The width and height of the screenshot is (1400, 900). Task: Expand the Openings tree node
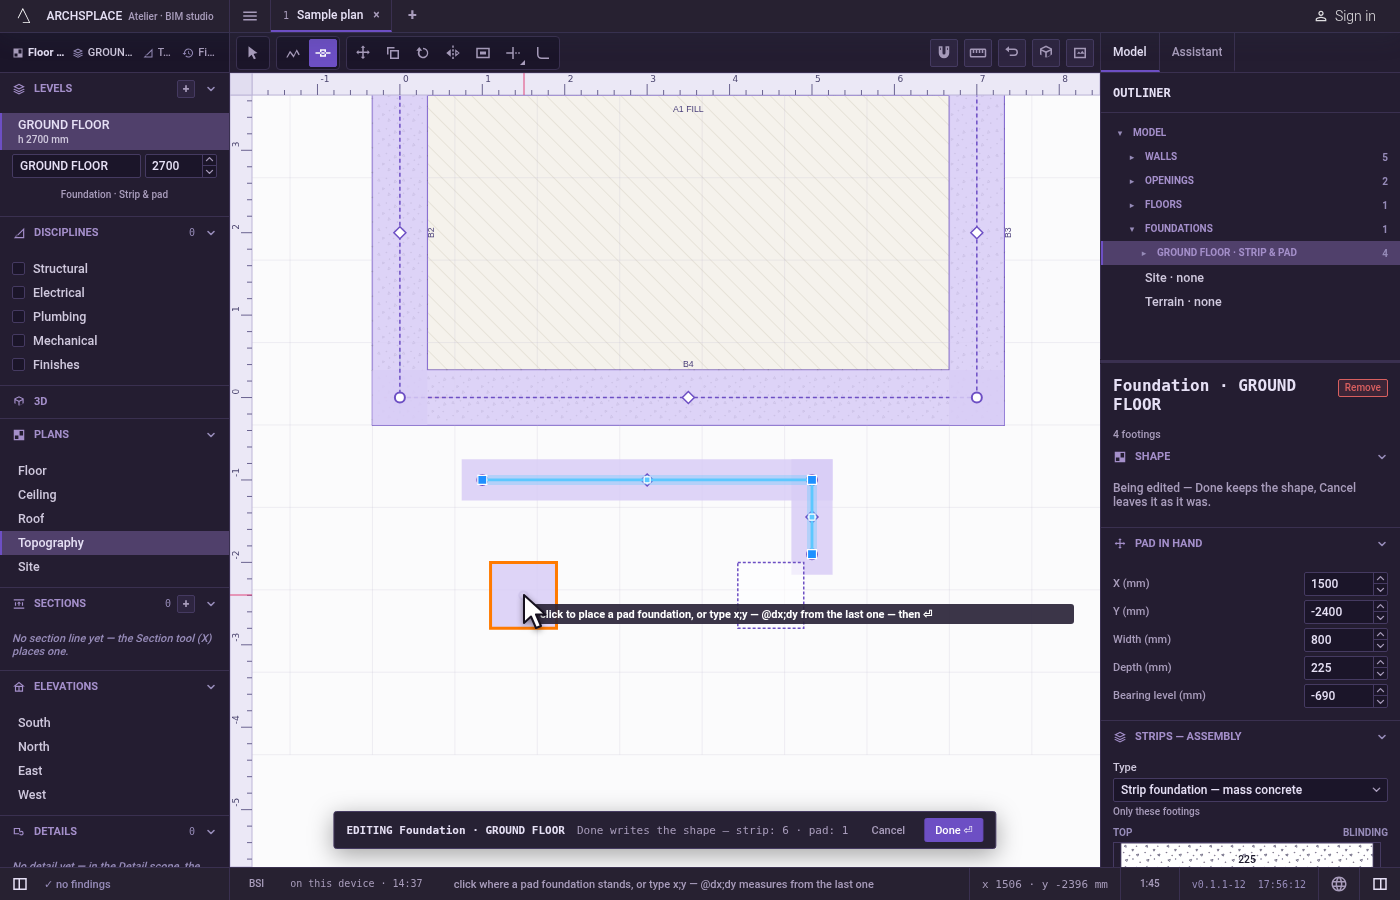1132,181
